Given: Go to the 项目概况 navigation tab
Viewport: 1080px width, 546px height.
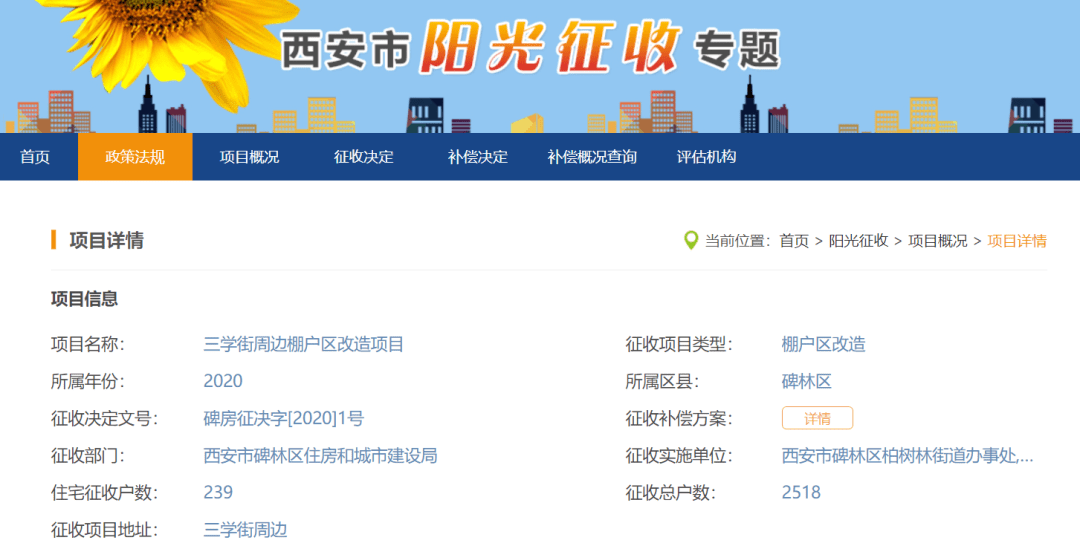Looking at the screenshot, I should (x=249, y=157).
